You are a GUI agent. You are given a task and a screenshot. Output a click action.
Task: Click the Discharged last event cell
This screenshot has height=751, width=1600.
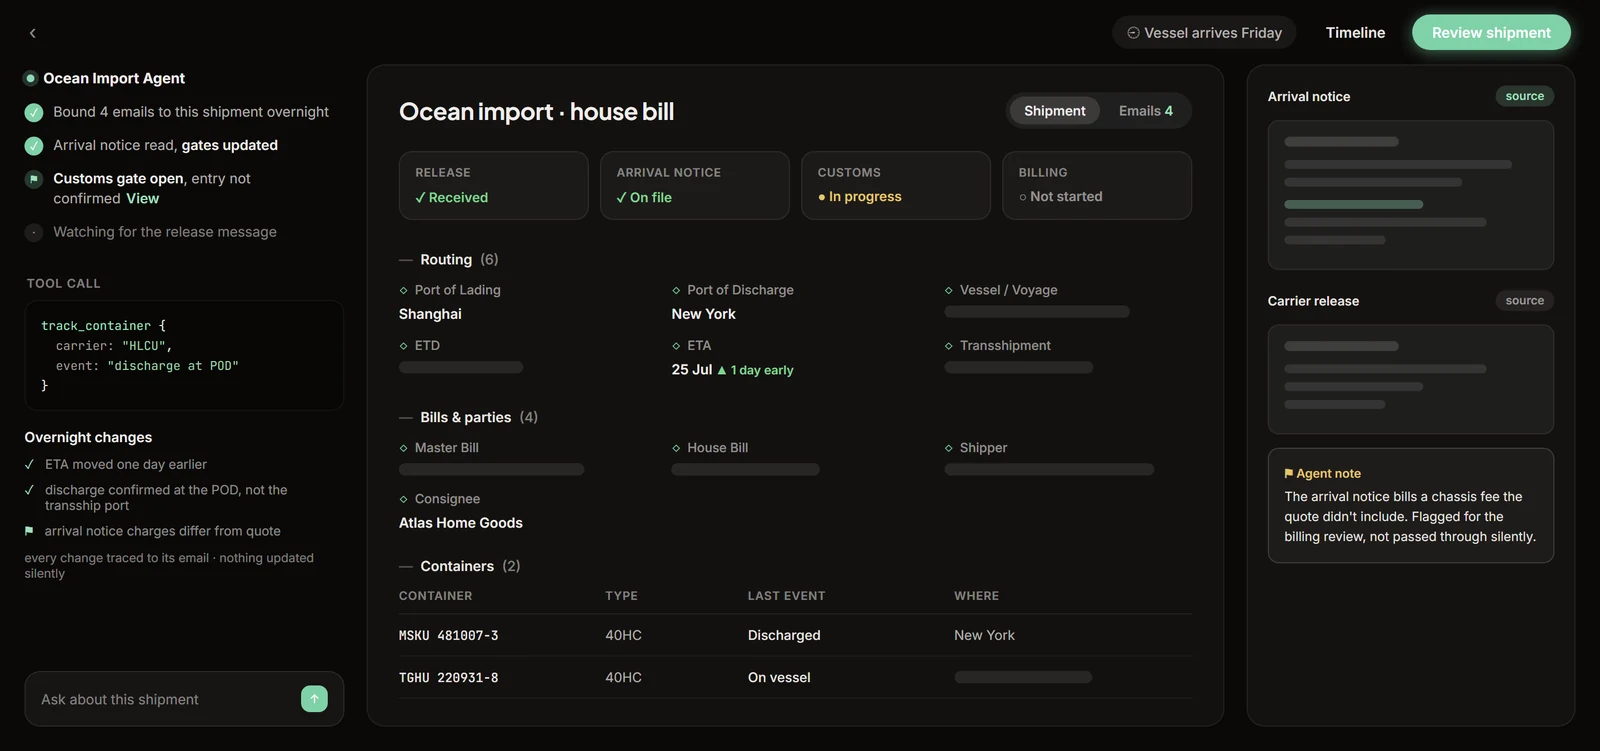[x=784, y=635]
